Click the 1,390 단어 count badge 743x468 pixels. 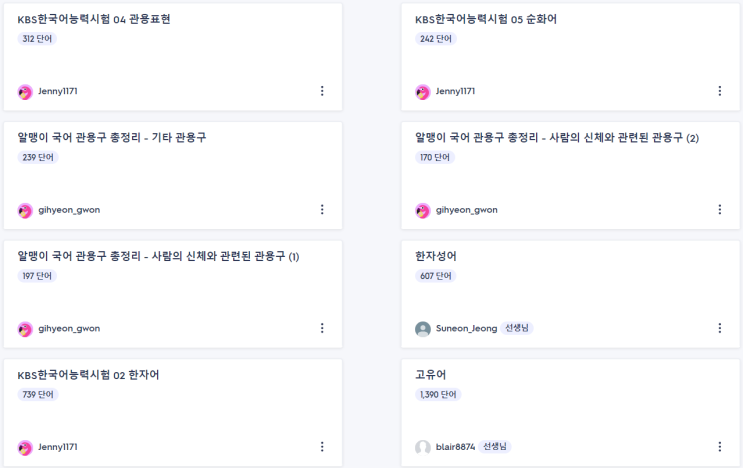point(437,395)
